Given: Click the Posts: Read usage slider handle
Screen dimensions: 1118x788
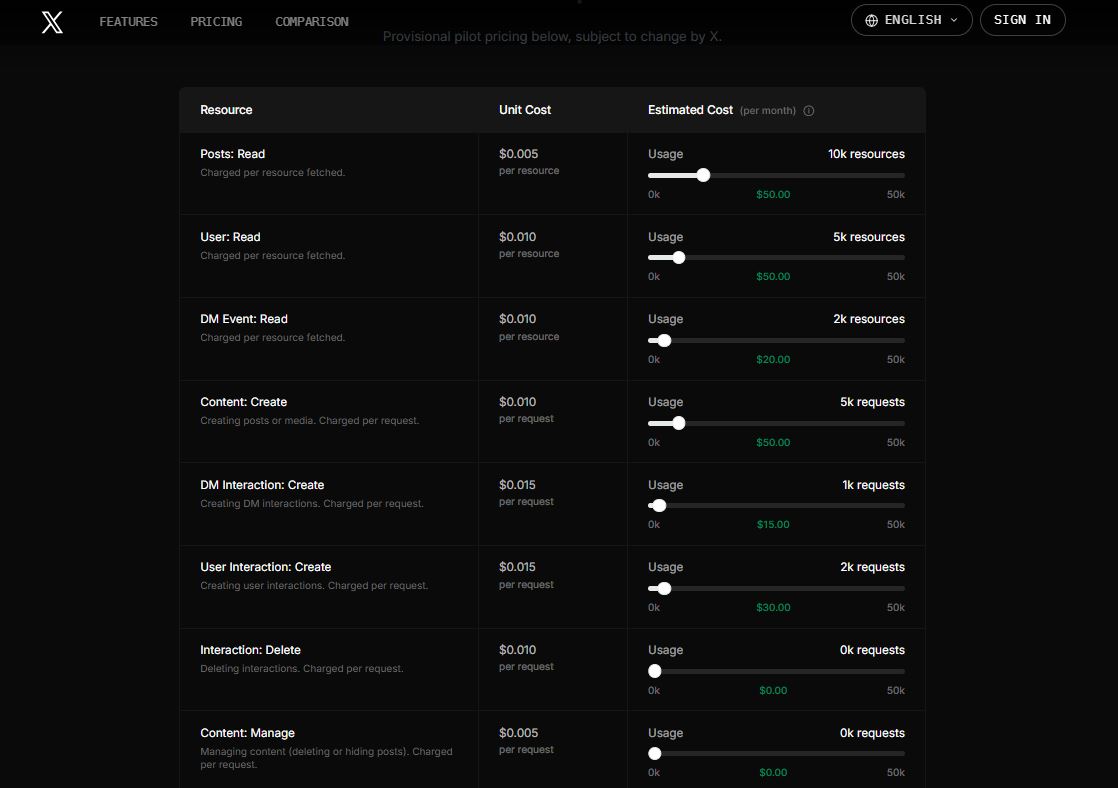Looking at the screenshot, I should 703,175.
